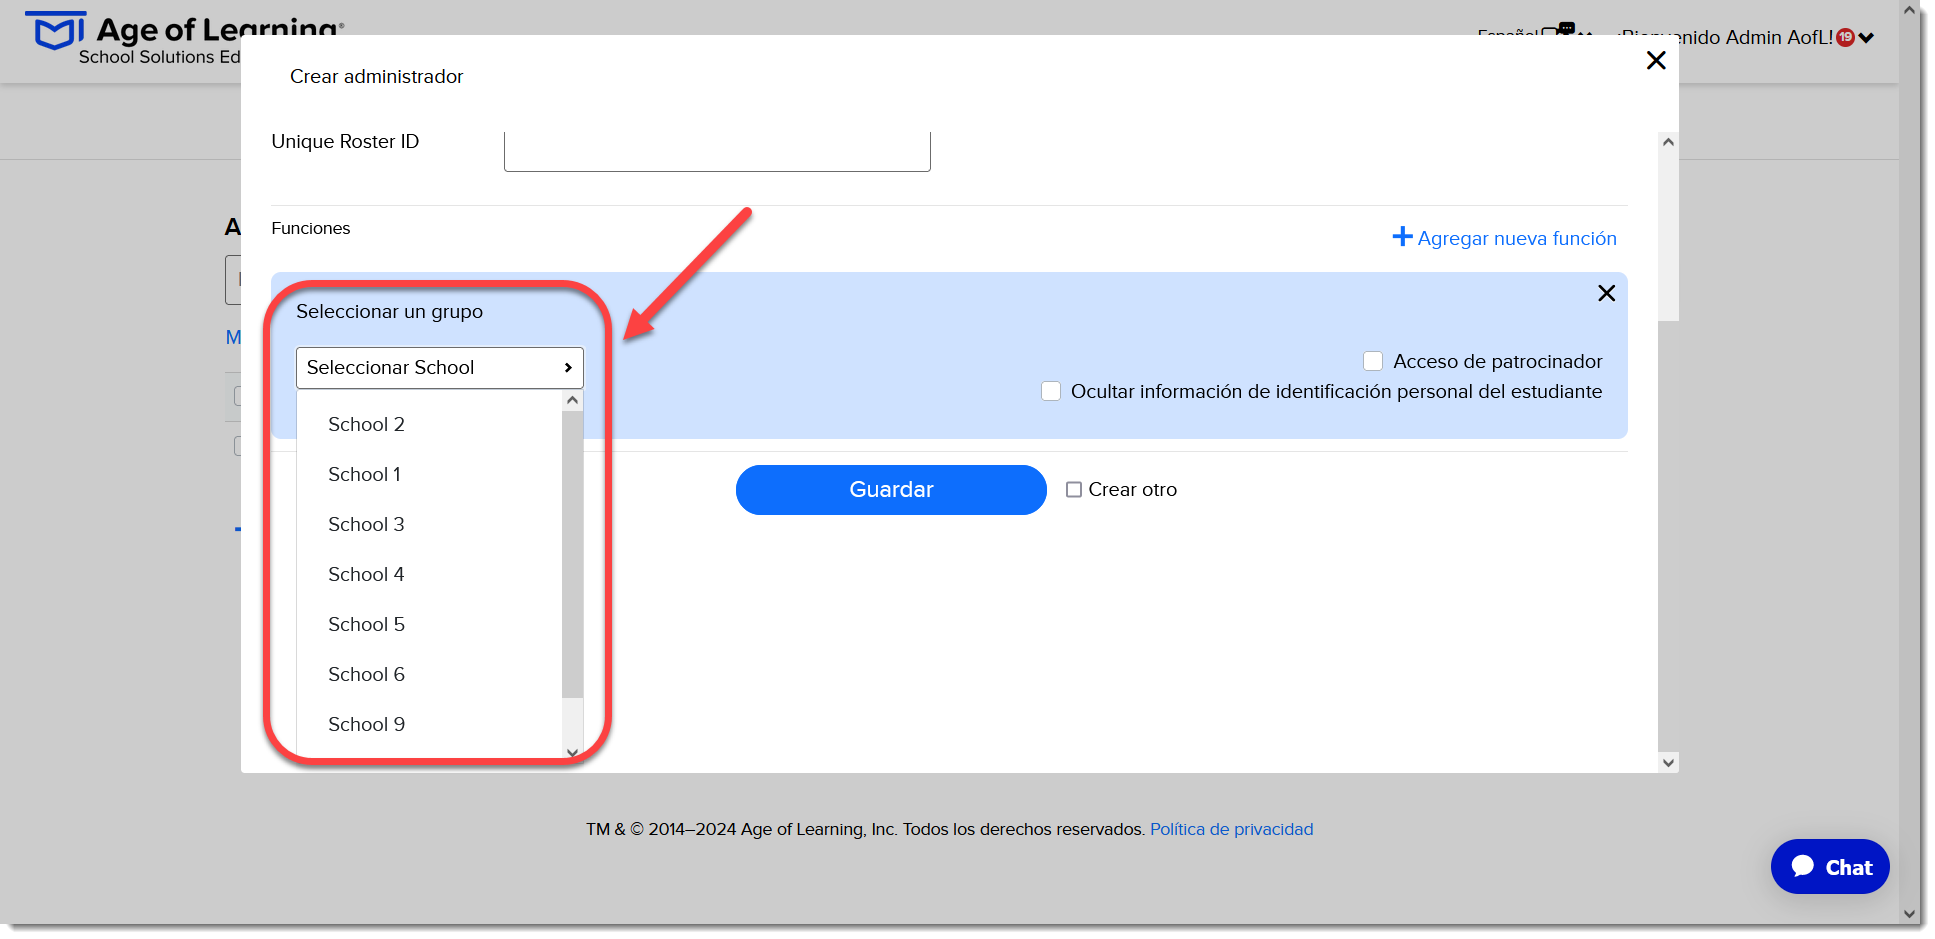The width and height of the screenshot is (1935, 939).
Task: Click school list scrollbar up arrow
Action: [572, 400]
